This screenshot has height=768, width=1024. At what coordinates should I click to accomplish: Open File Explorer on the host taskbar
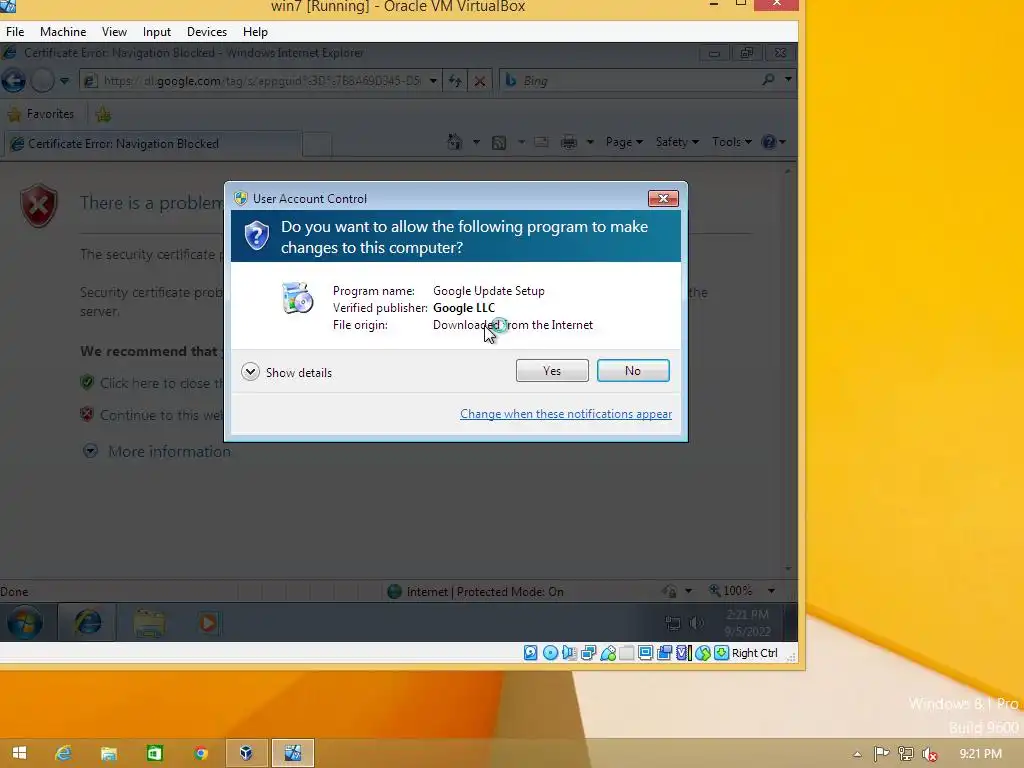pos(109,753)
